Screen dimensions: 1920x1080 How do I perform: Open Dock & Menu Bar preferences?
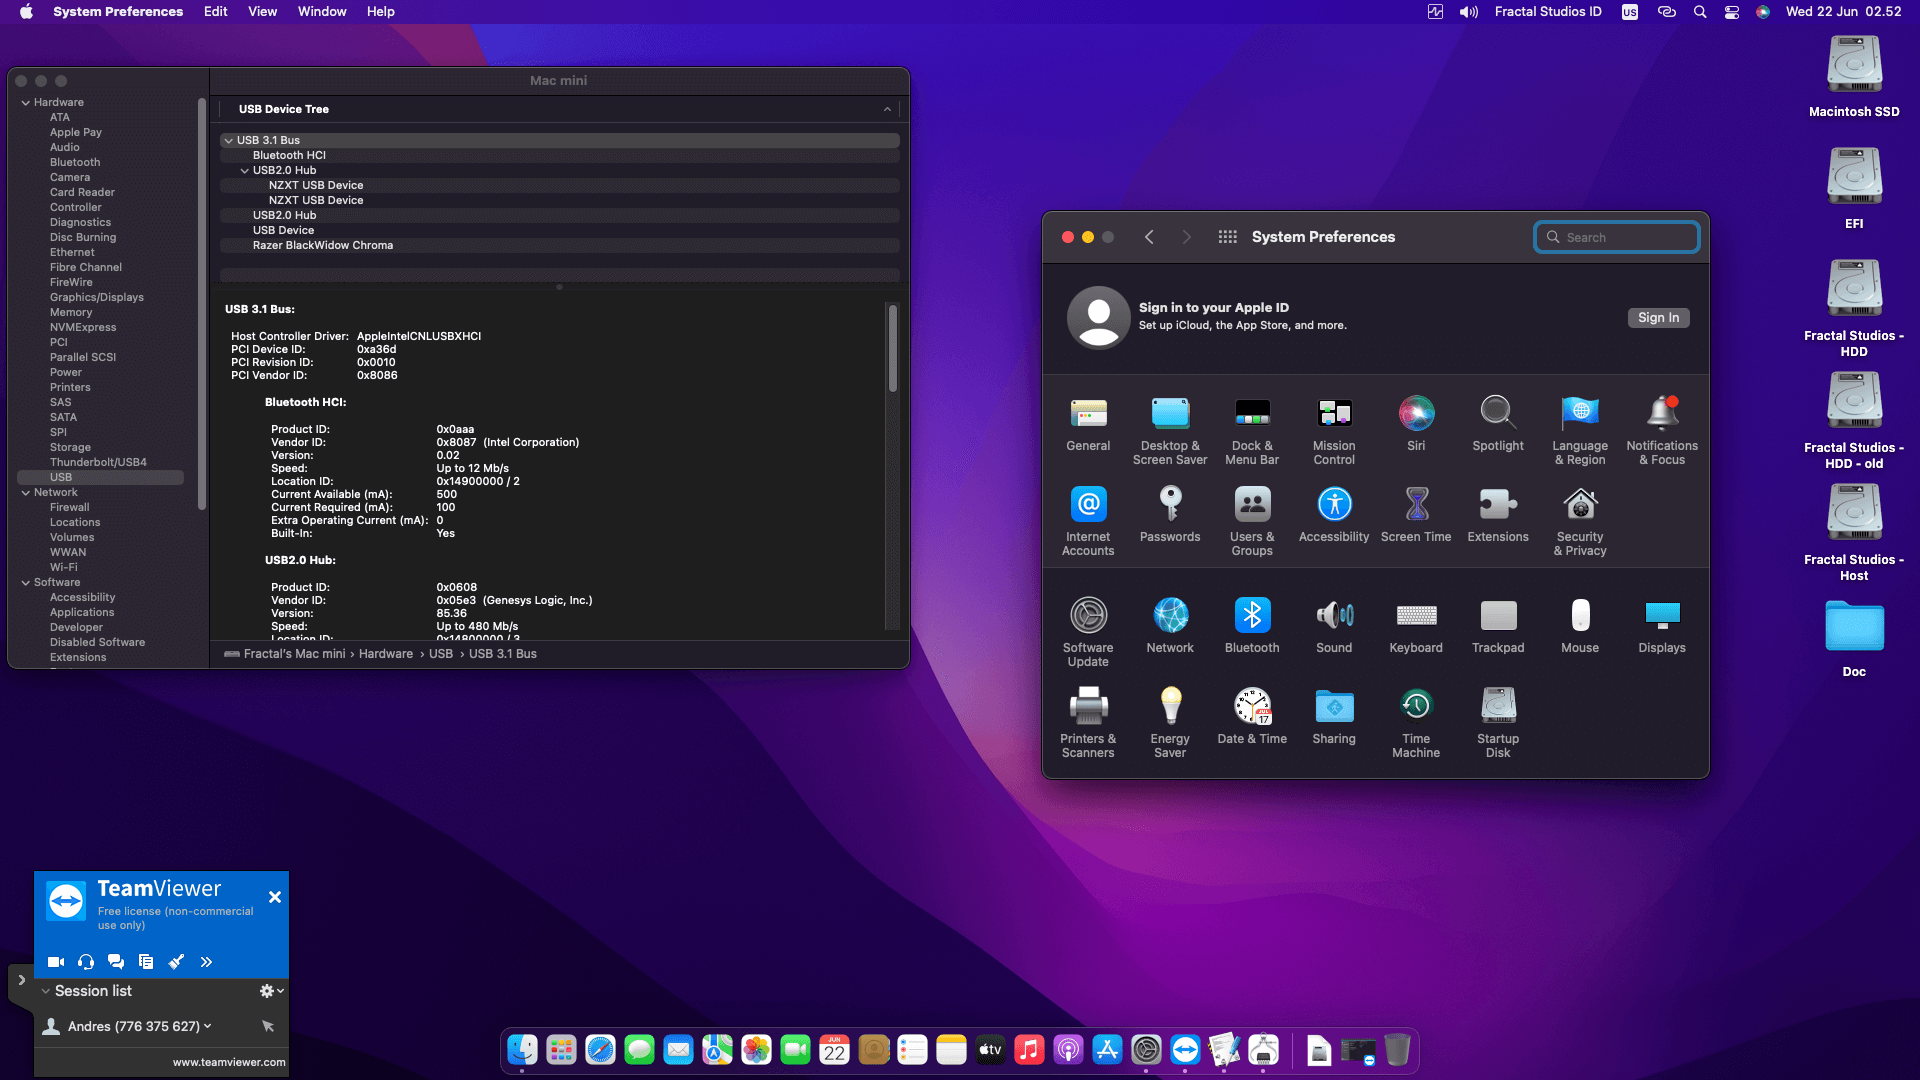tap(1252, 431)
